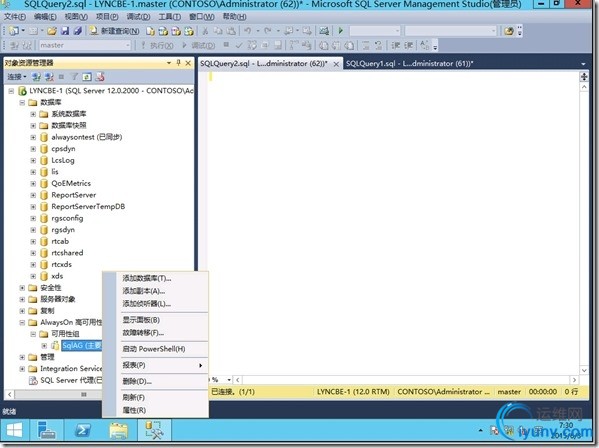Click the 新建查询(N) button
Screen dimensions: 599x448
click(x=114, y=31)
